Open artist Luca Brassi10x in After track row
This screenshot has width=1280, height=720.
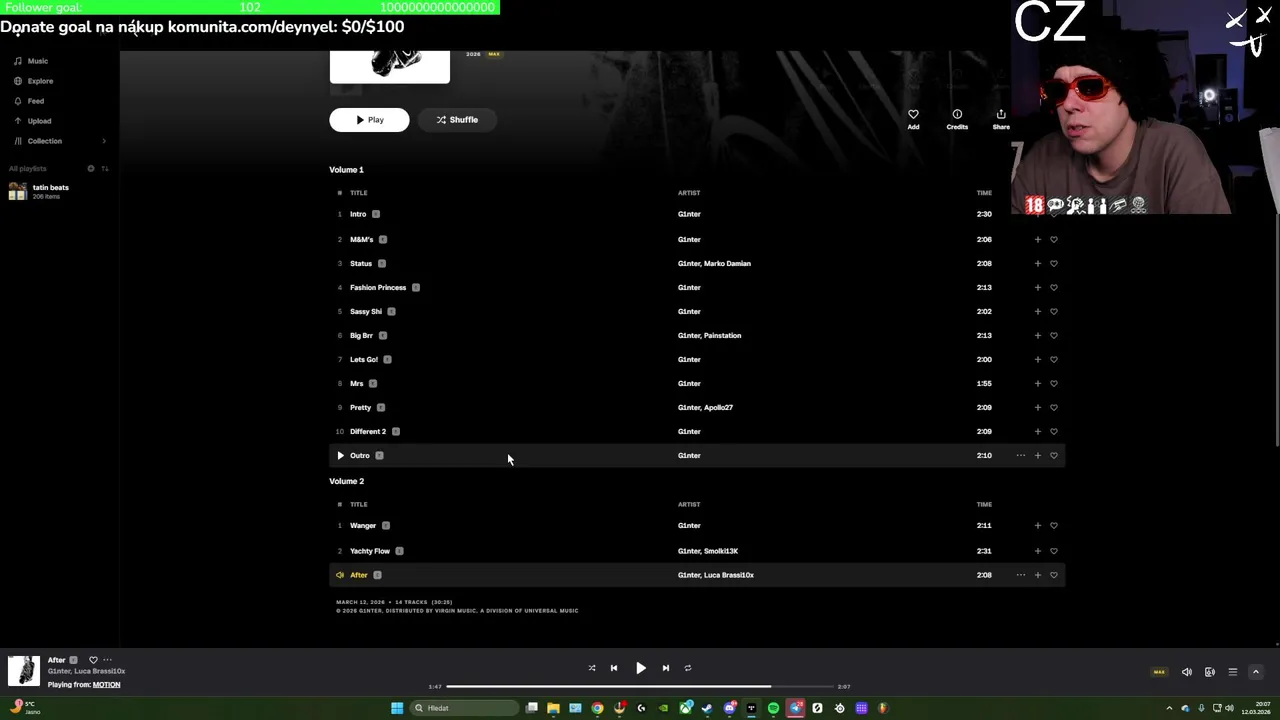(x=729, y=575)
